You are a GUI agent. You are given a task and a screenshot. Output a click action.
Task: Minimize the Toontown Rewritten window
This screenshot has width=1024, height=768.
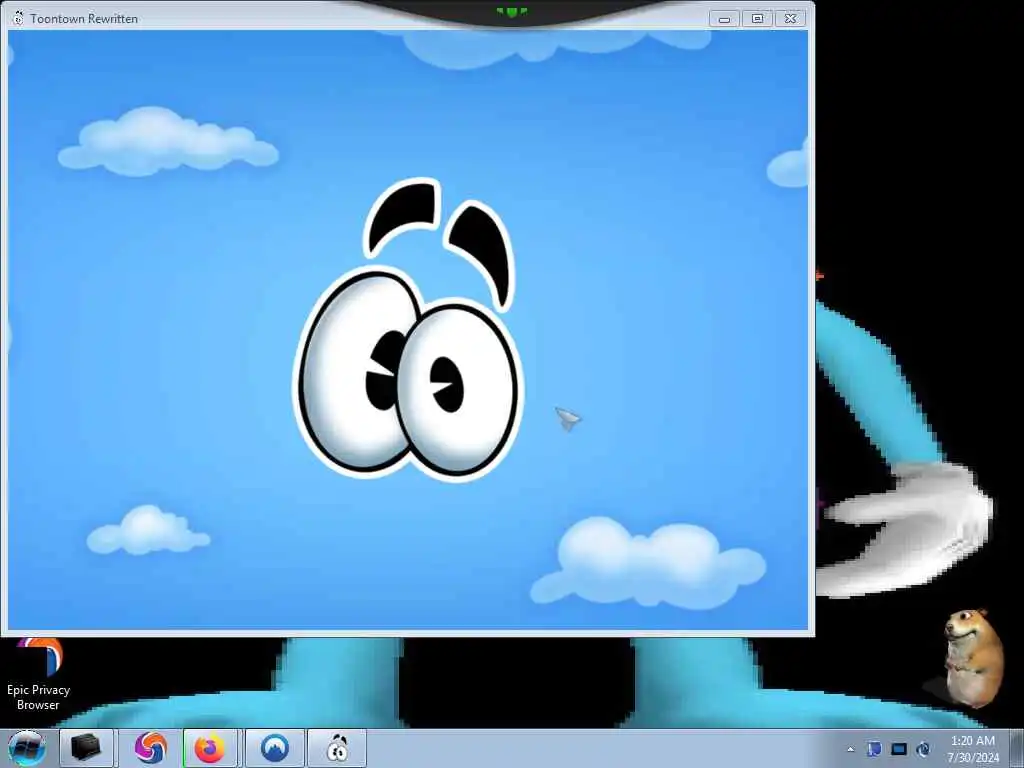click(x=724, y=19)
